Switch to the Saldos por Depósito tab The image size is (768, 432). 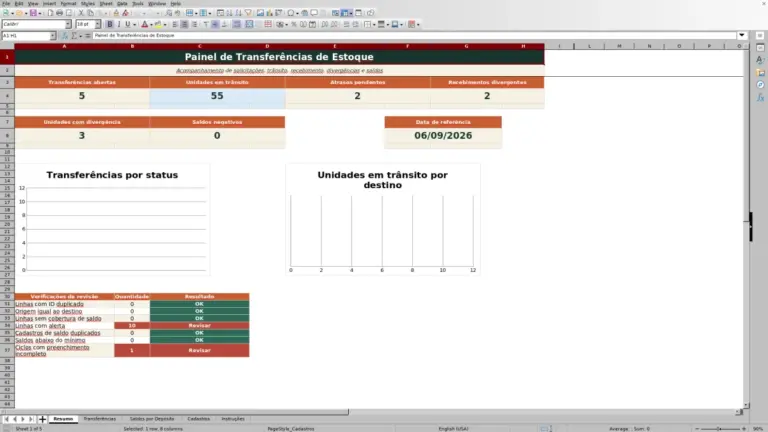(152, 419)
